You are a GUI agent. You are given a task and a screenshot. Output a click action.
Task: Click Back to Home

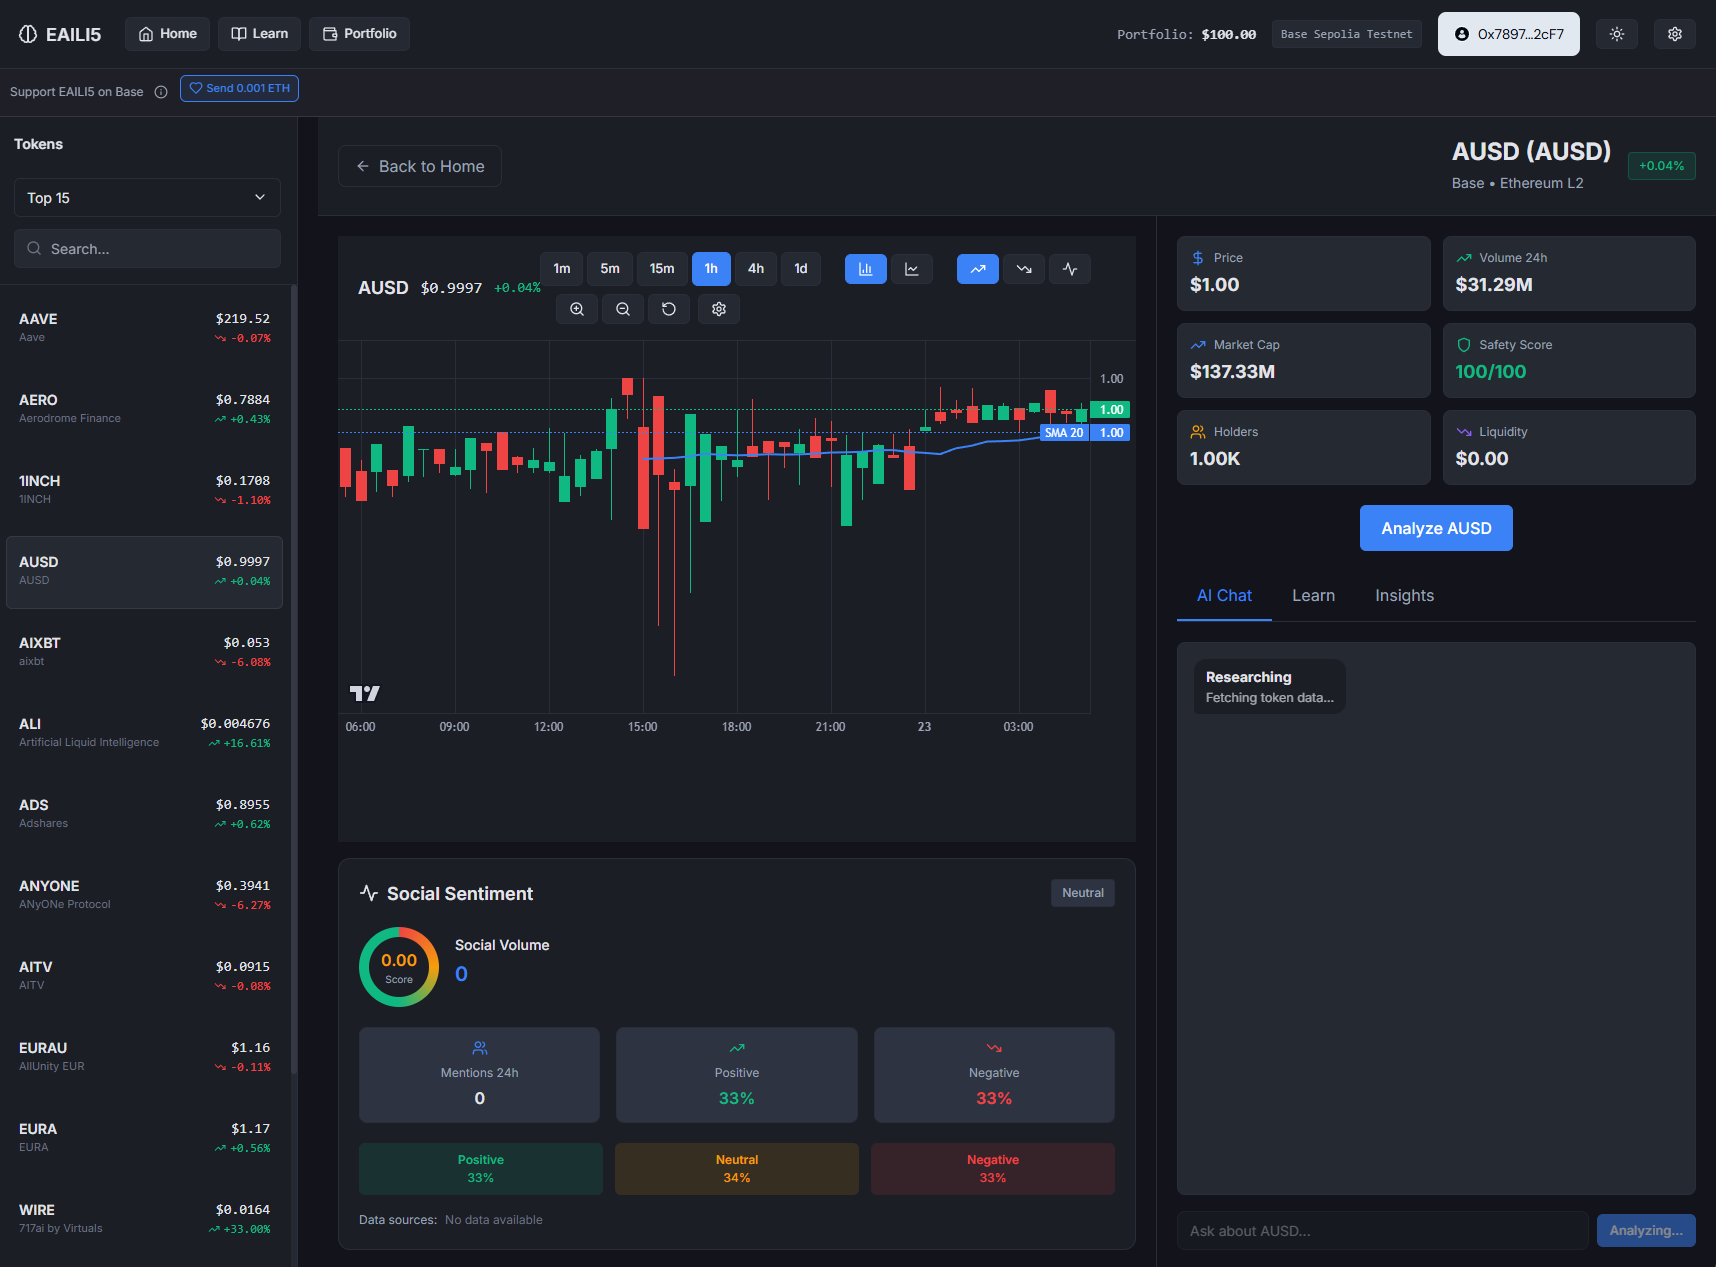tap(419, 165)
